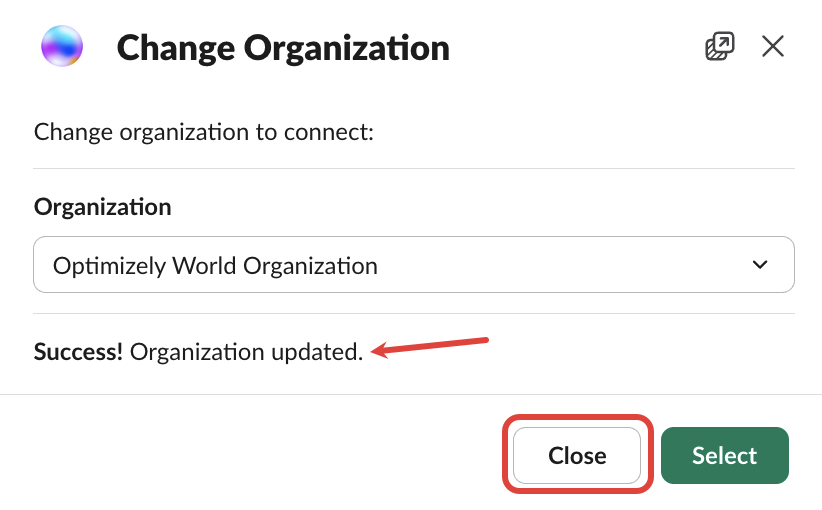Image resolution: width=822 pixels, height=510 pixels.
Task: Click blank footer area left of Close button
Action: click(x=250, y=456)
